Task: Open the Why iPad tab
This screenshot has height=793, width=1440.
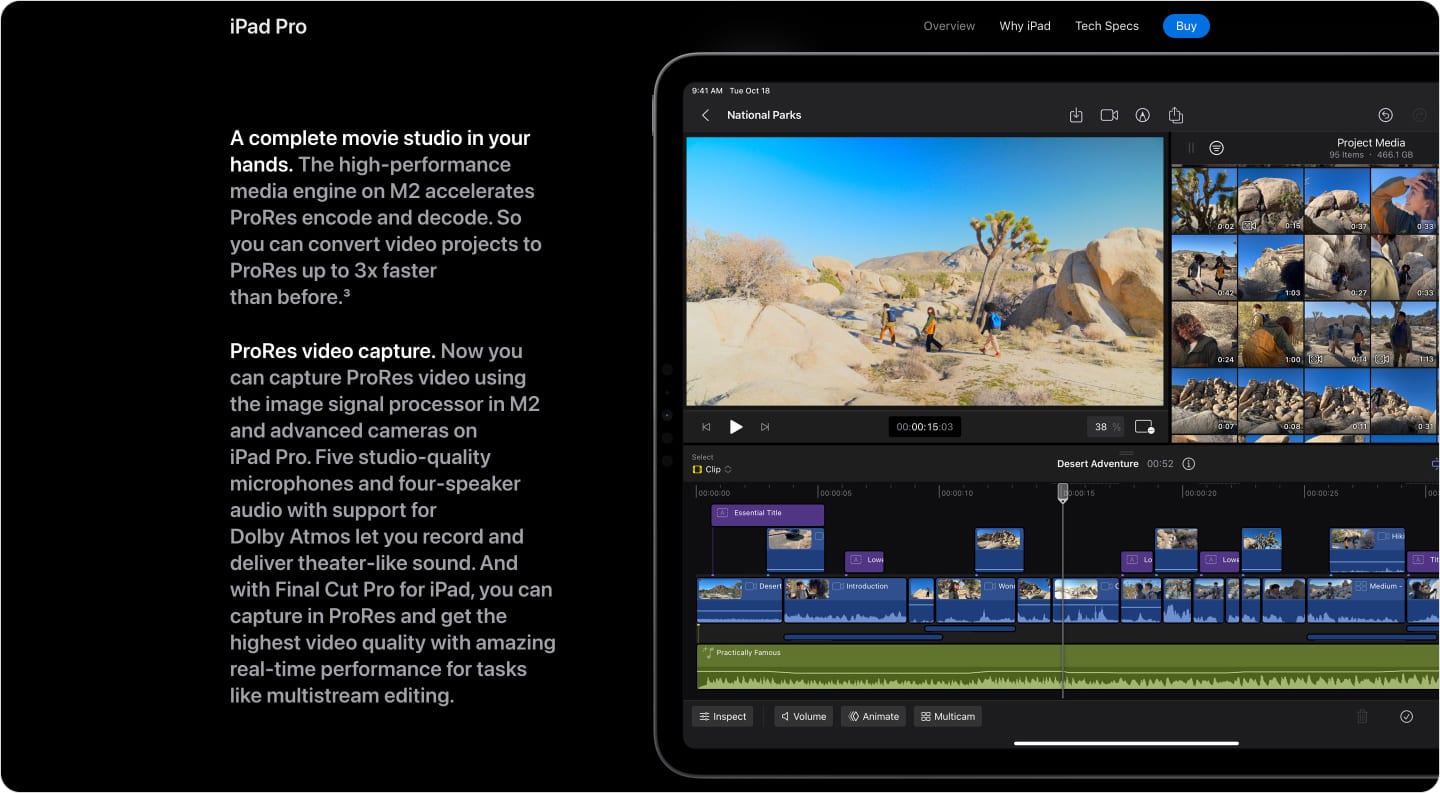Action: (x=1025, y=26)
